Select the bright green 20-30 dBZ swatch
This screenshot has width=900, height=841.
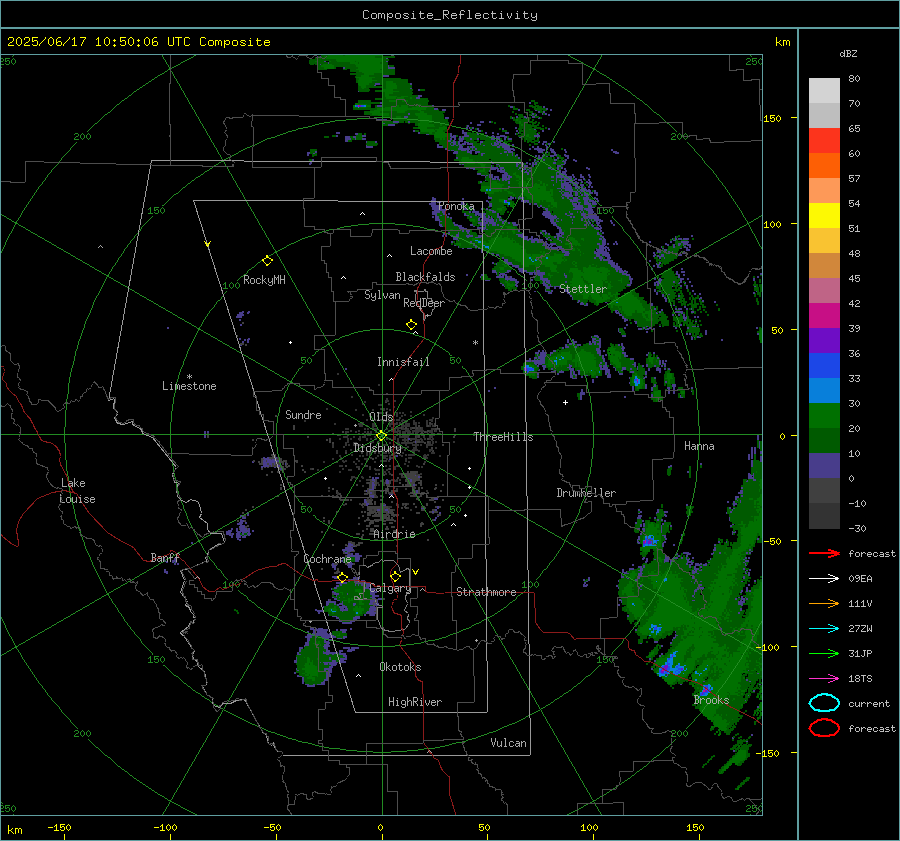pyautogui.click(x=824, y=416)
